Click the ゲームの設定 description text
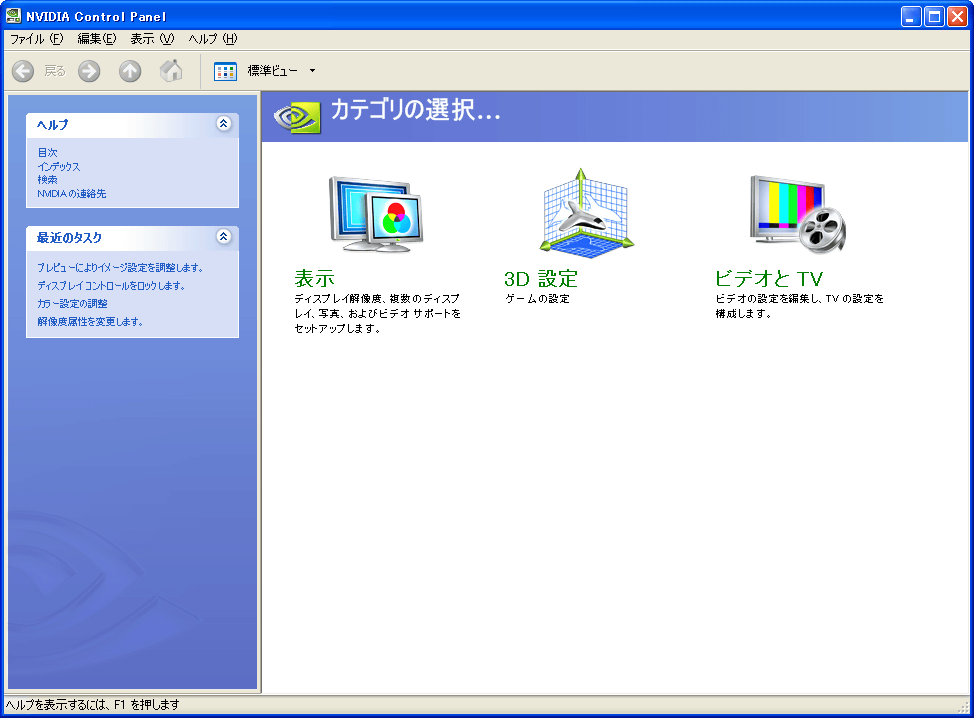974x718 pixels. pos(537,299)
